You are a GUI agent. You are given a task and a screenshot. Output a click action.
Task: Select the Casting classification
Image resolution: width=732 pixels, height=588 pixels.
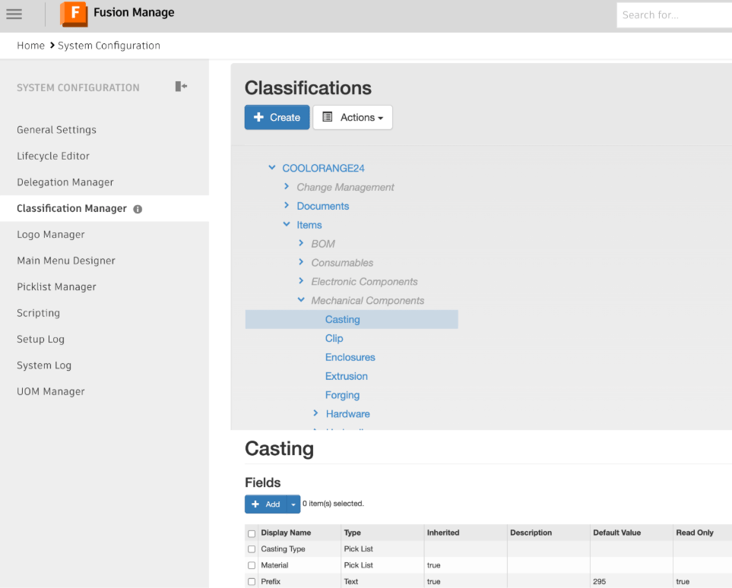click(343, 319)
